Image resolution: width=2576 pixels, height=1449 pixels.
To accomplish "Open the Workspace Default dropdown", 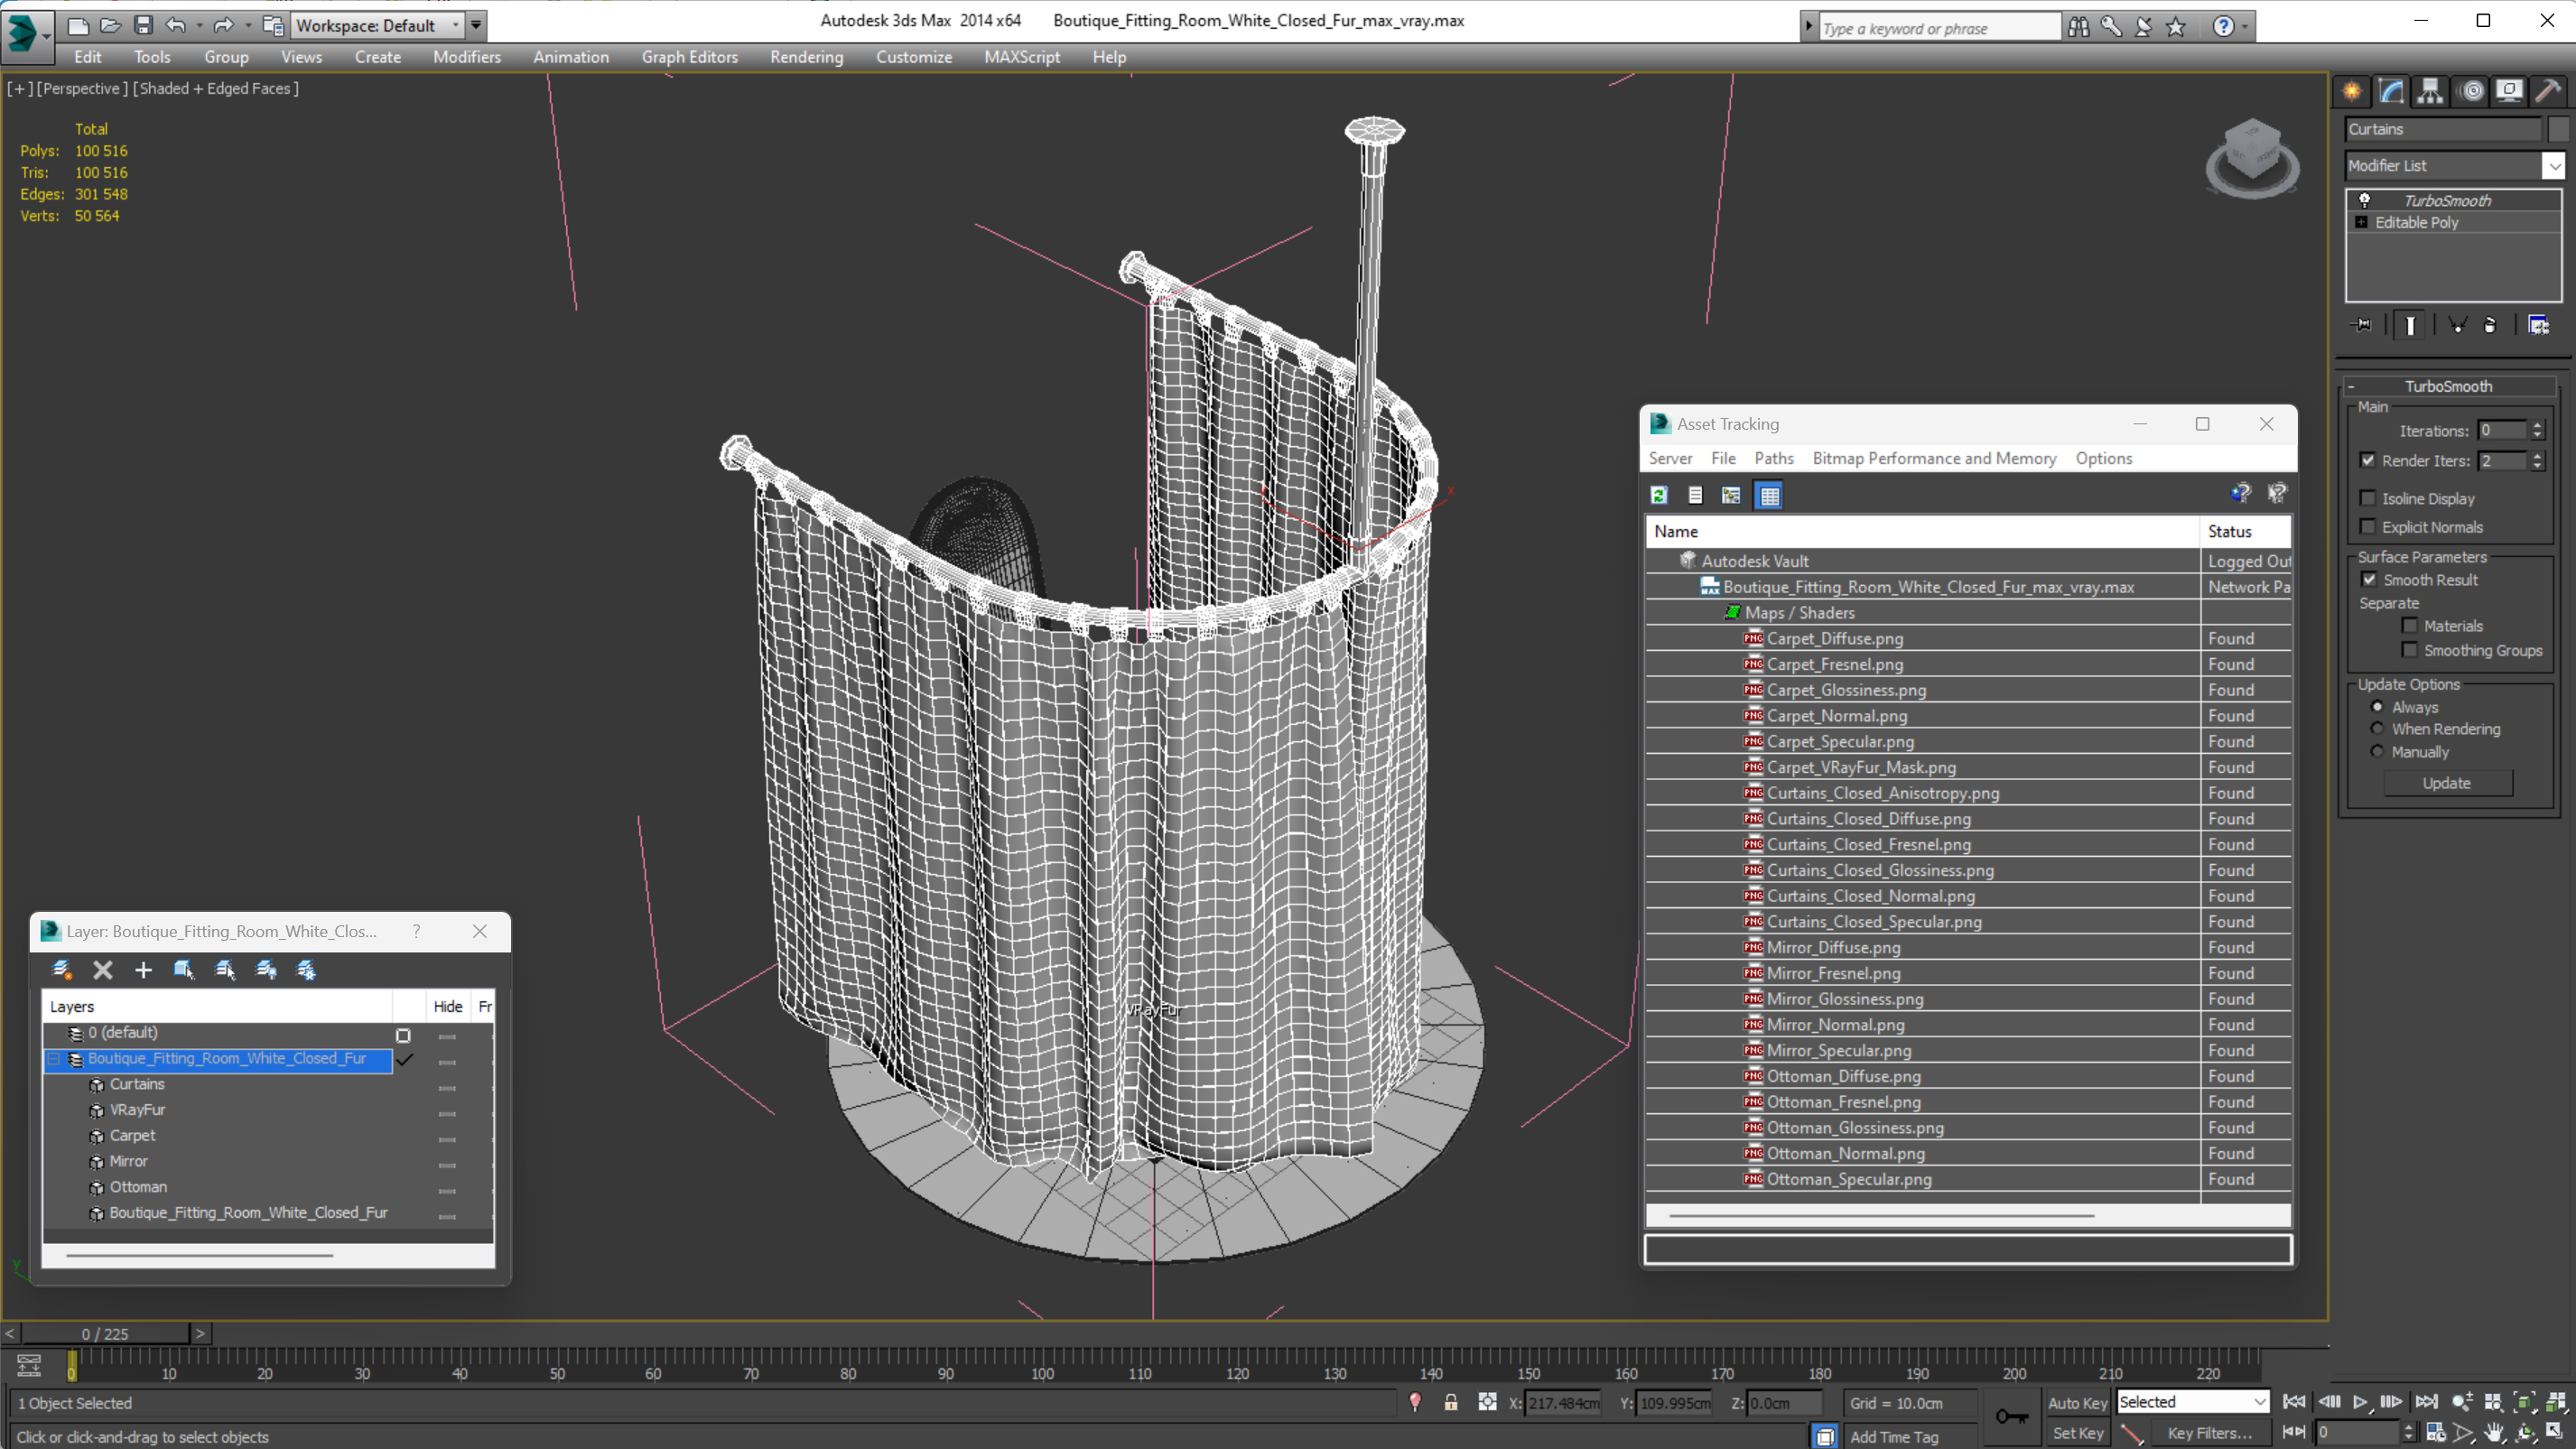I will coord(377,25).
